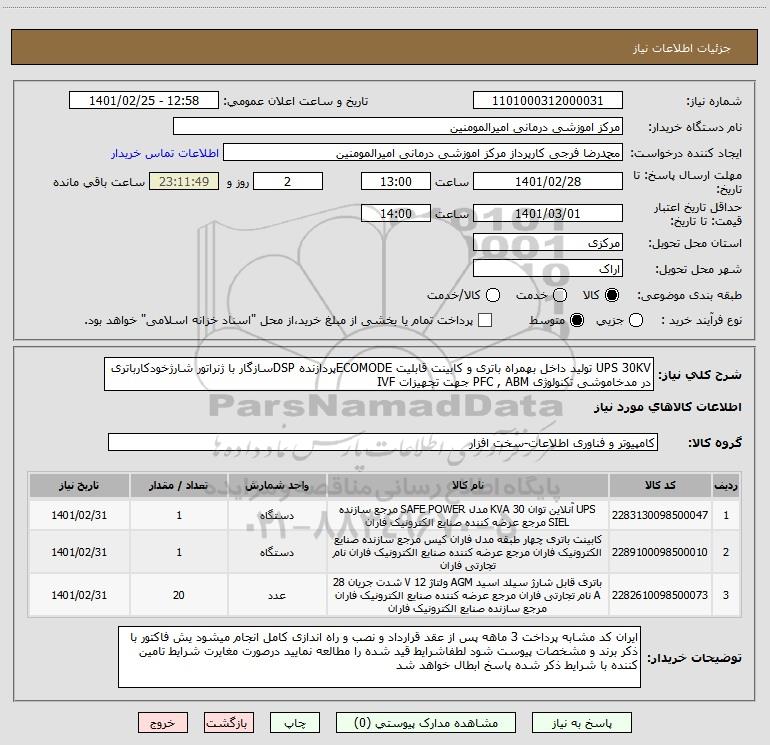Click the شماره نیاز field 1101000312000031
Image resolution: width=770 pixels, height=745 pixels.
click(548, 101)
